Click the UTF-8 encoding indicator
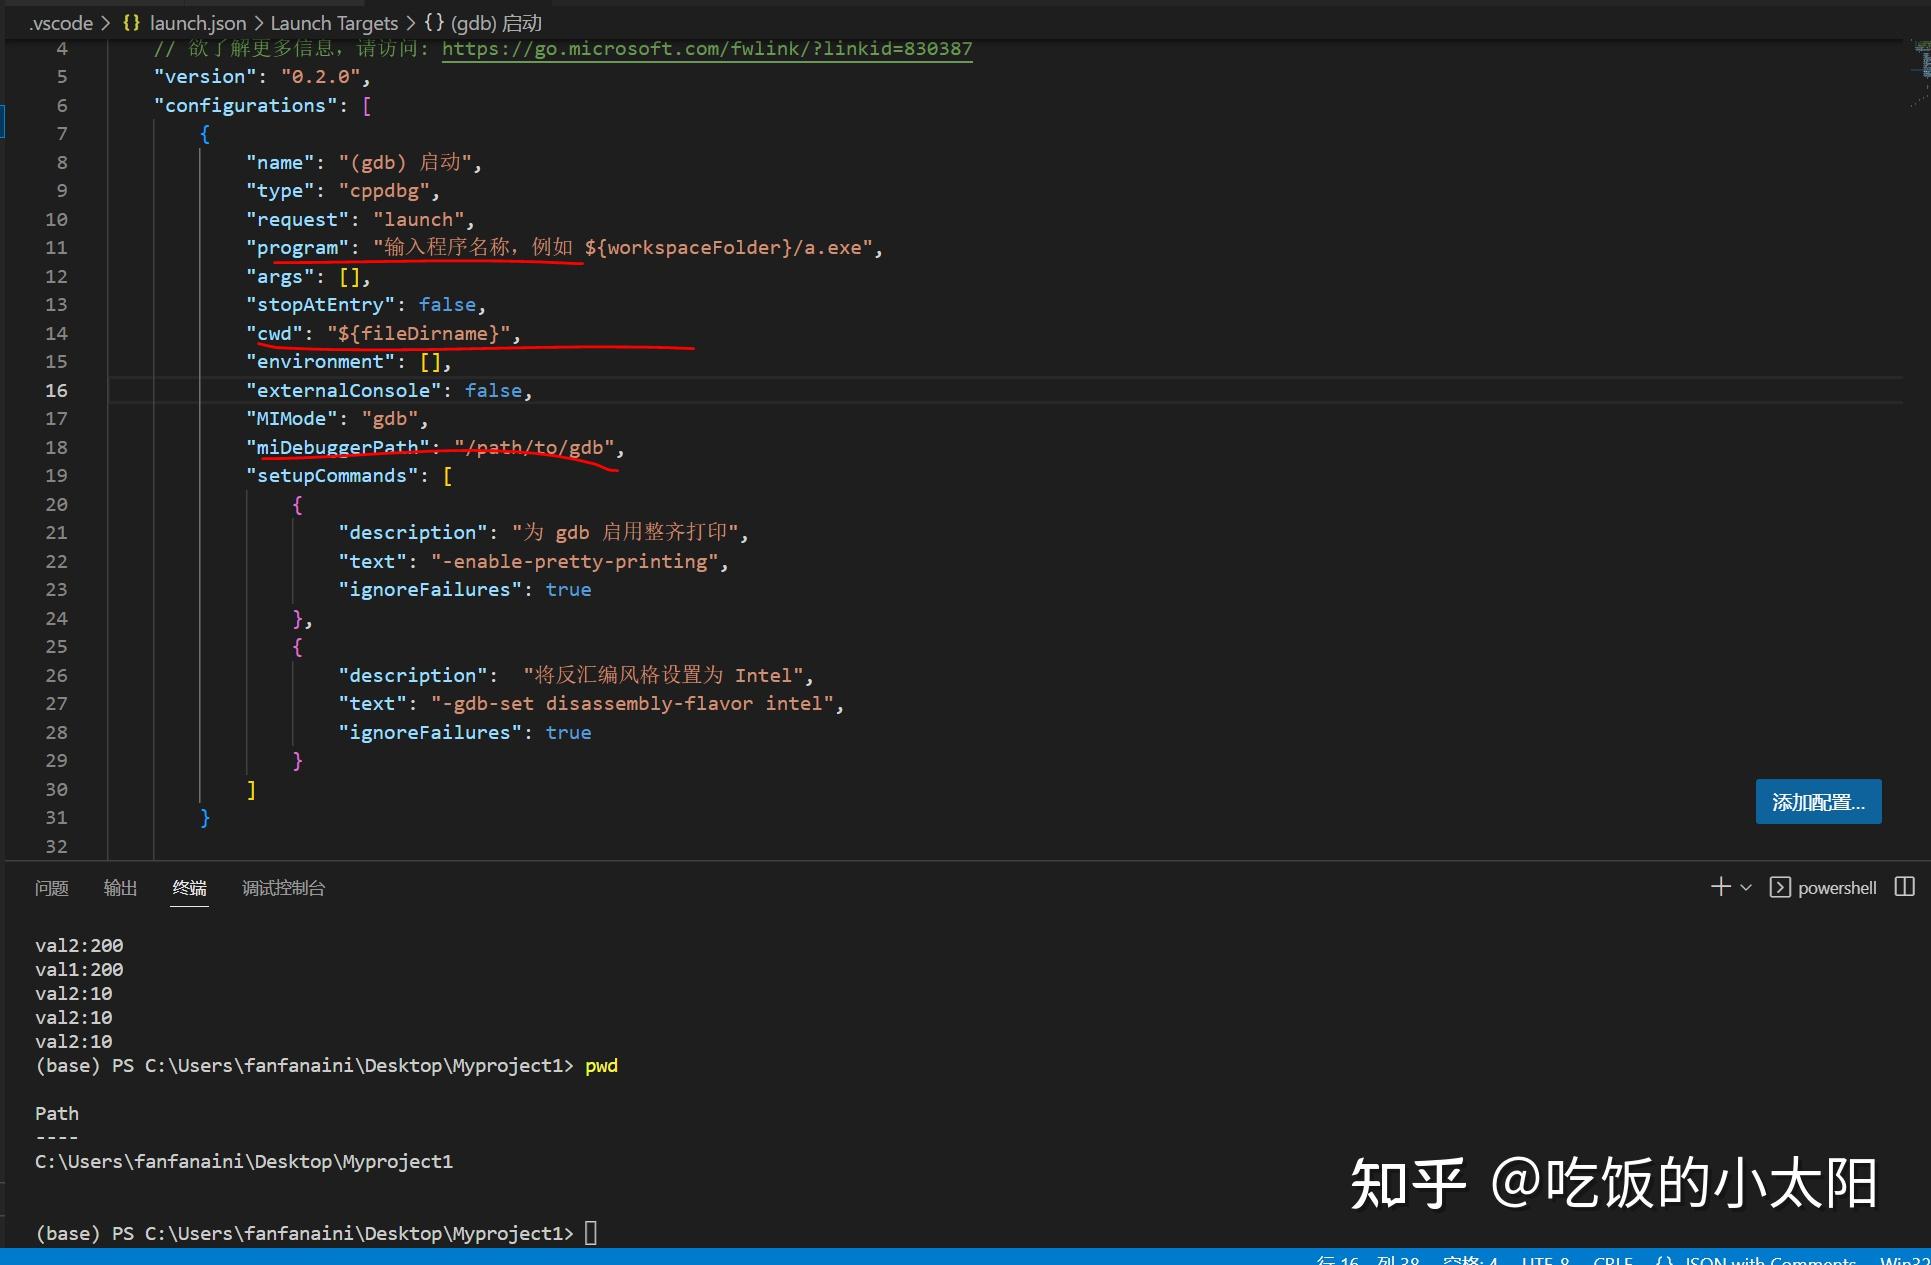 click(x=1545, y=1261)
